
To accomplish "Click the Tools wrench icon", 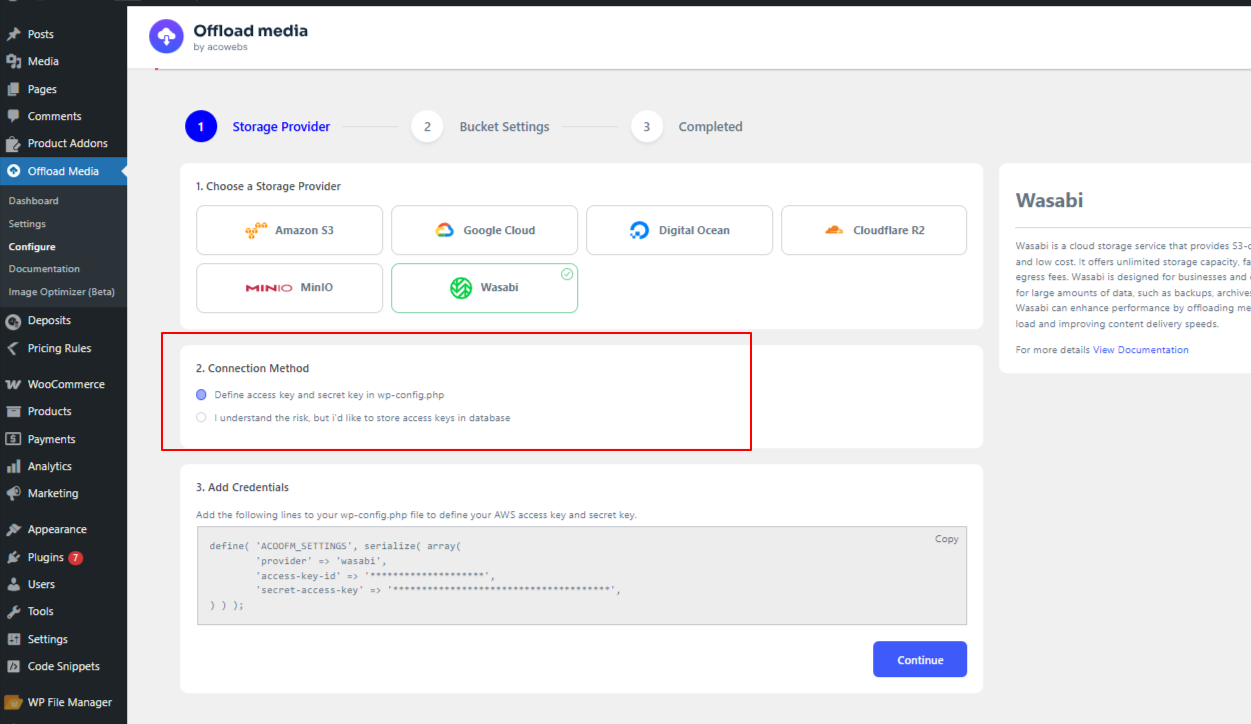I will point(13,611).
